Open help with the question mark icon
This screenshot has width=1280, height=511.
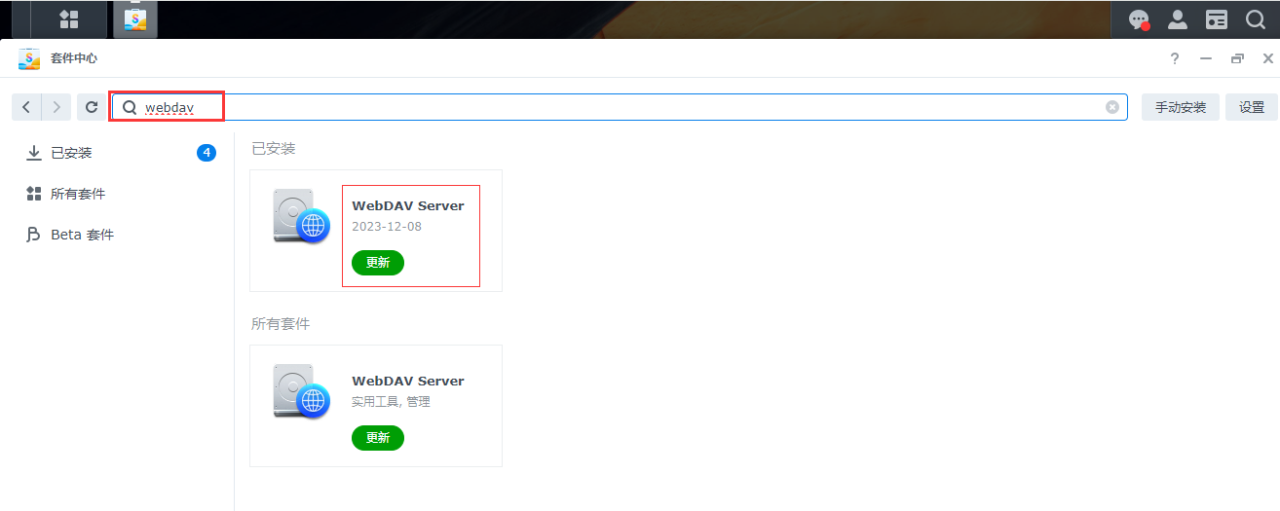[1175, 59]
